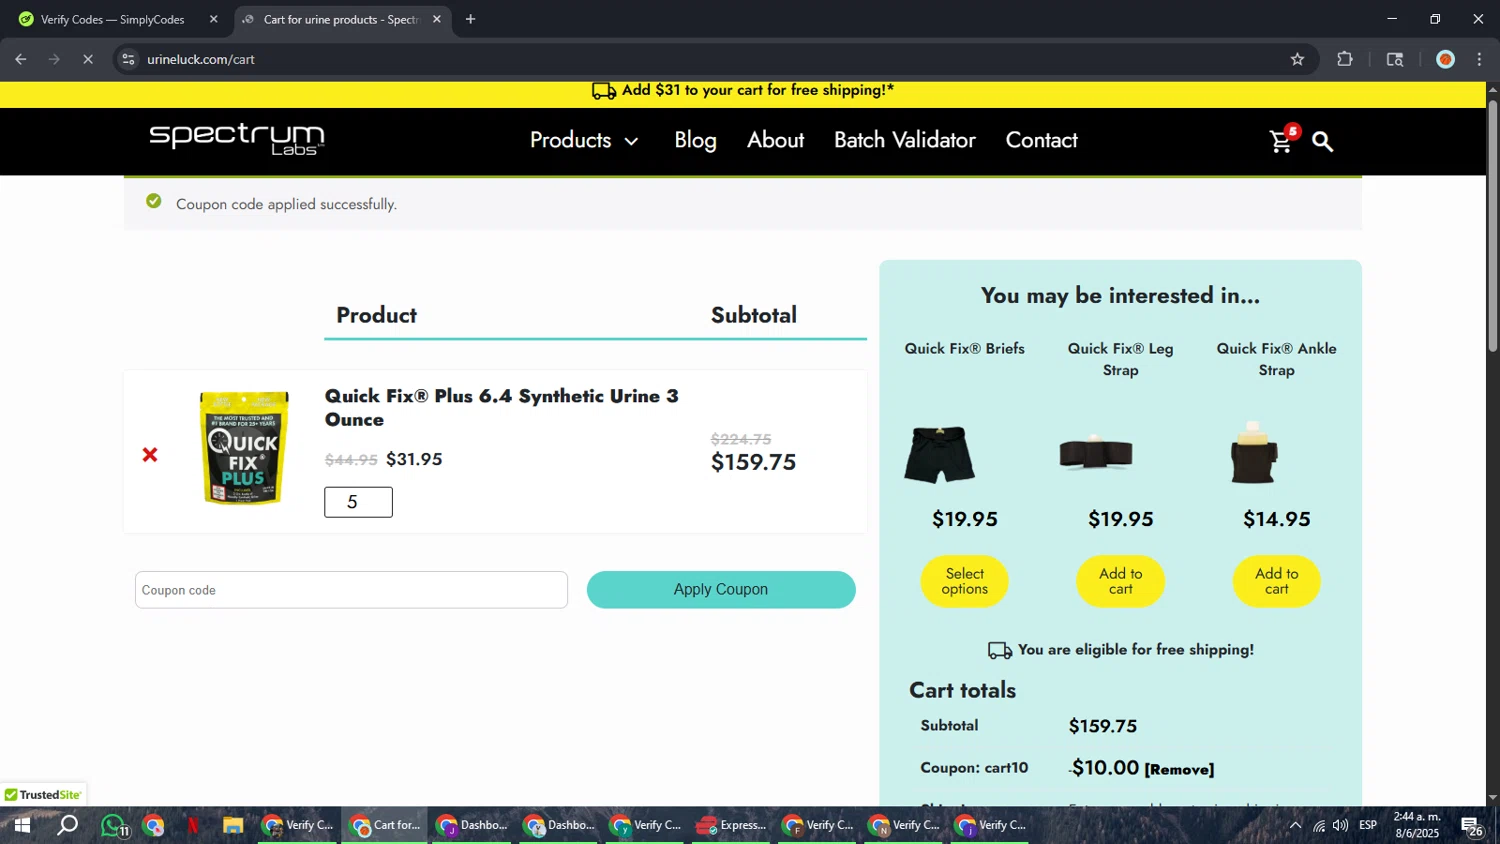The image size is (1500, 844).
Task: Open the browser Extensions puzzle icon
Action: [x=1345, y=59]
